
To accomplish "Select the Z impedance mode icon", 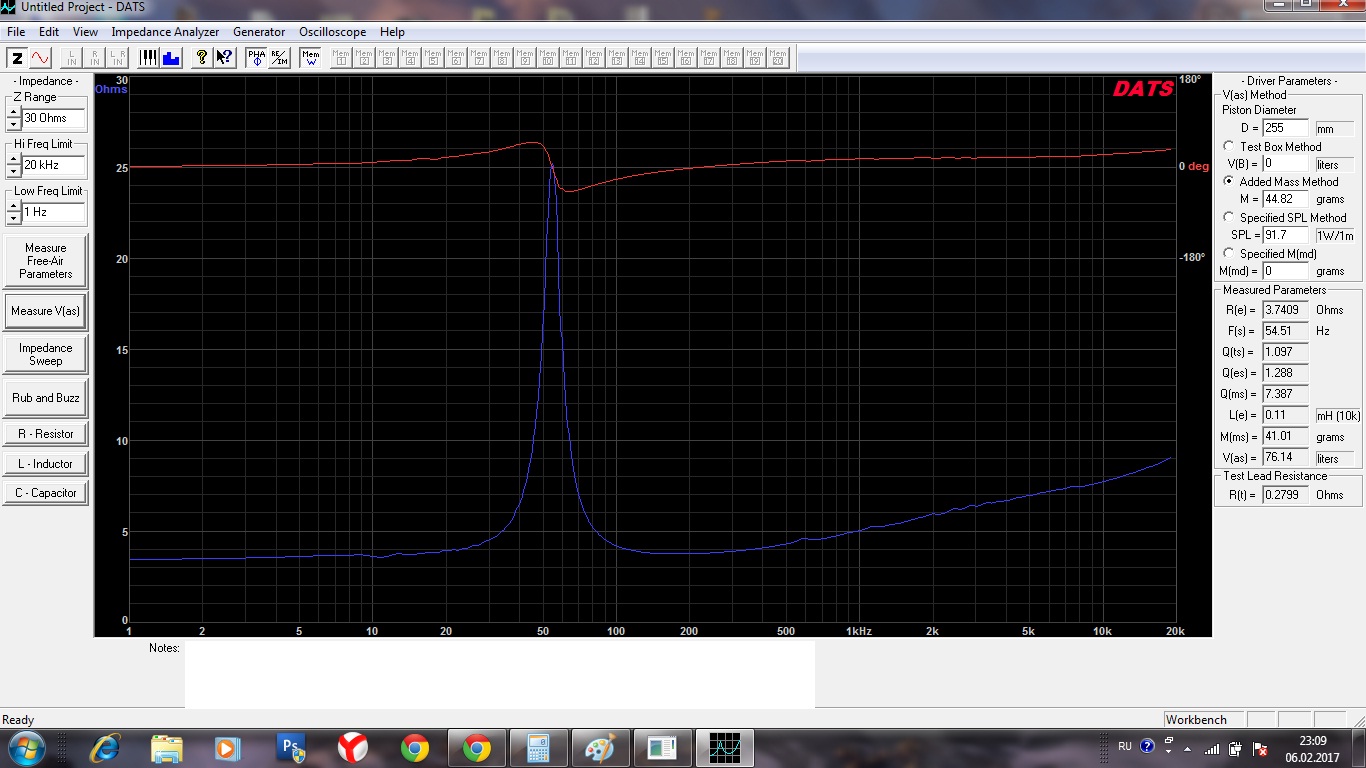I will tap(17, 58).
